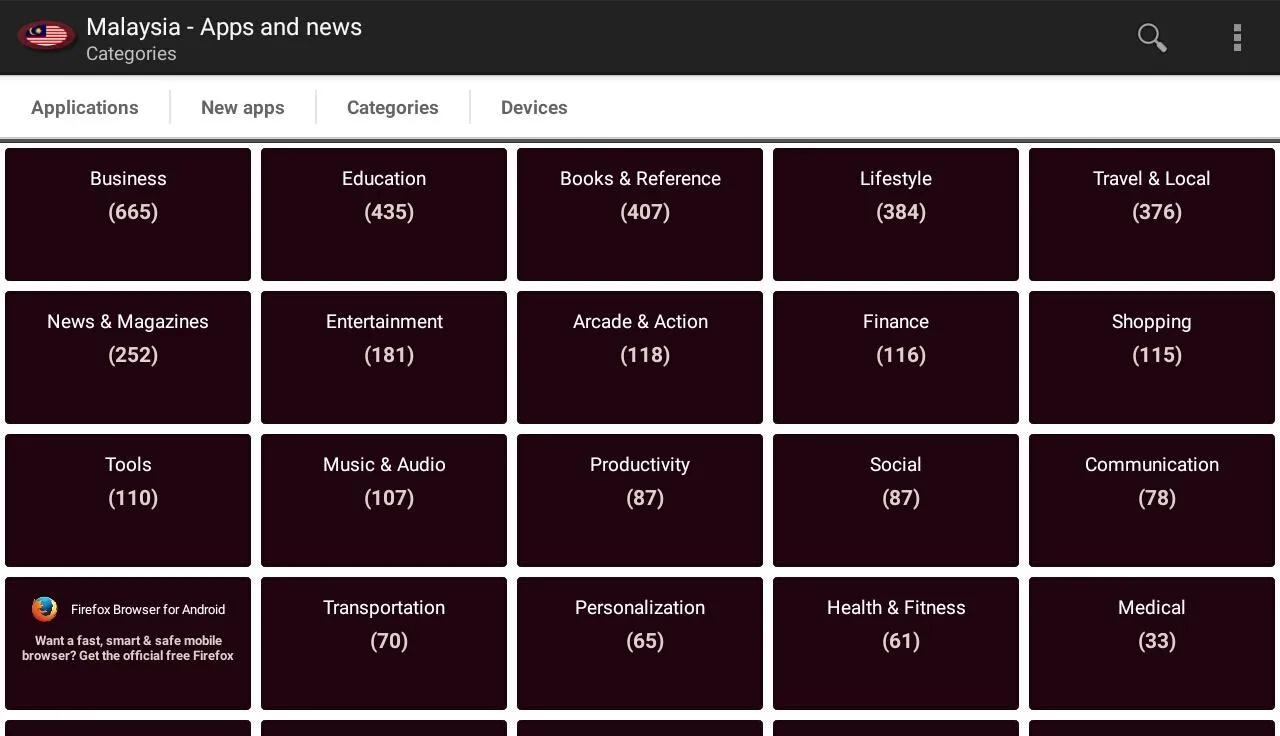The image size is (1280, 736).
Task: Browse the Music & Audio category
Action: pyautogui.click(x=384, y=500)
